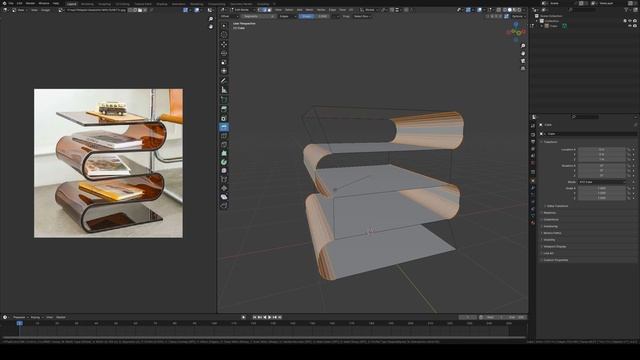Switch to wireframe viewport shading

point(504,10)
